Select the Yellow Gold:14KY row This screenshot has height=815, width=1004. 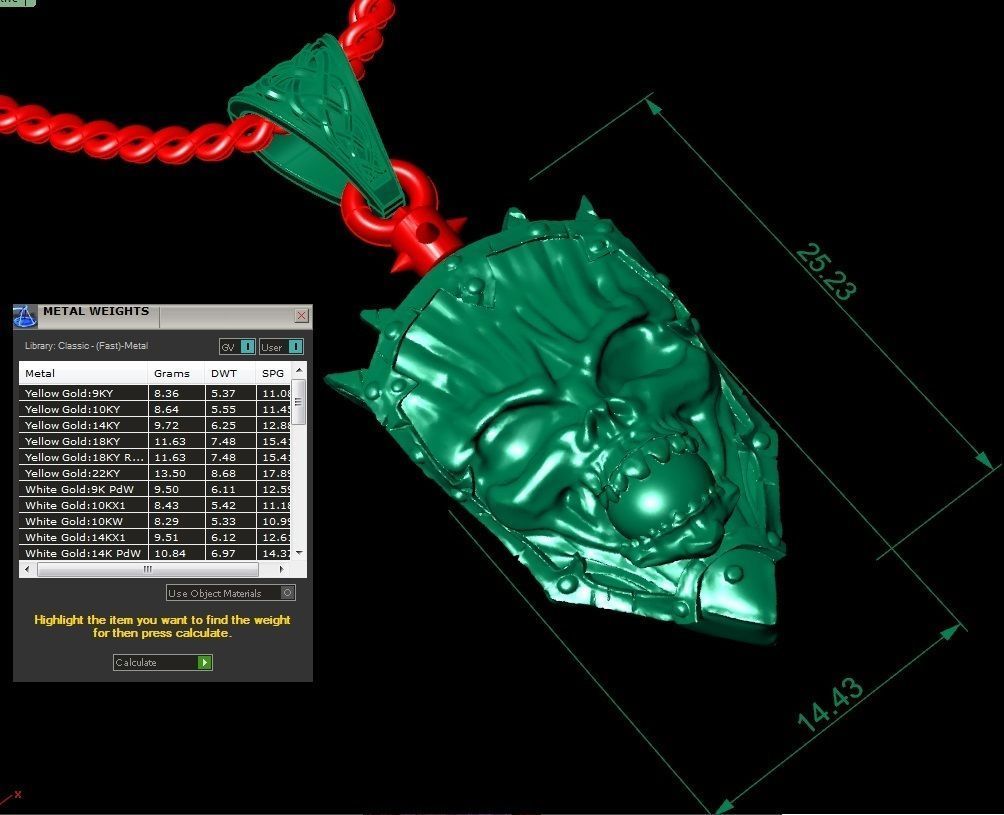[x=155, y=425]
